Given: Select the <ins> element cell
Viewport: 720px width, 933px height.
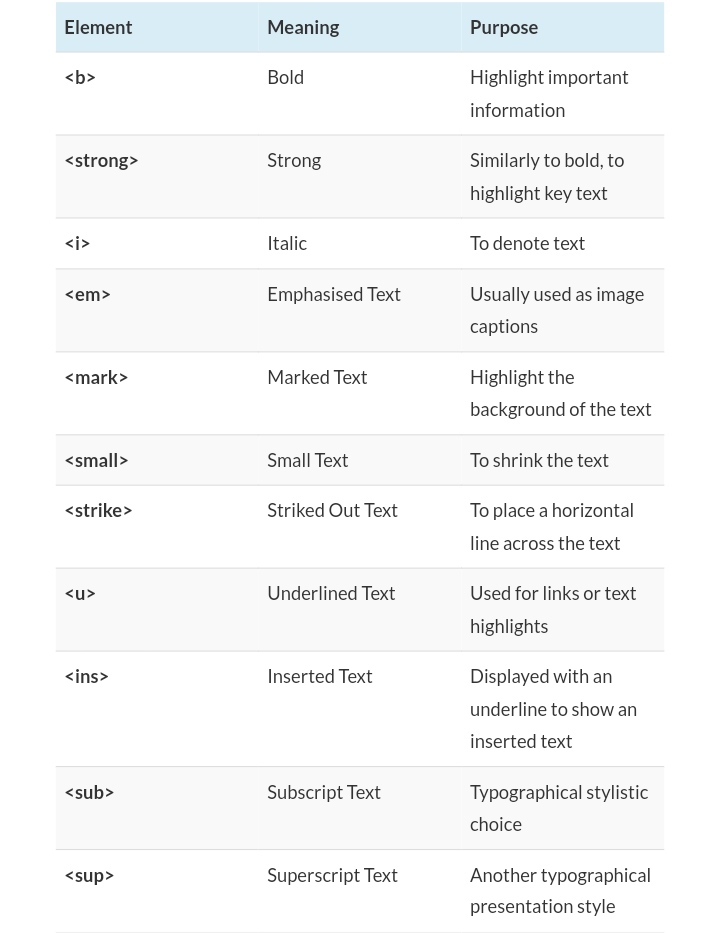Looking at the screenshot, I should pyautogui.click(x=86, y=676).
